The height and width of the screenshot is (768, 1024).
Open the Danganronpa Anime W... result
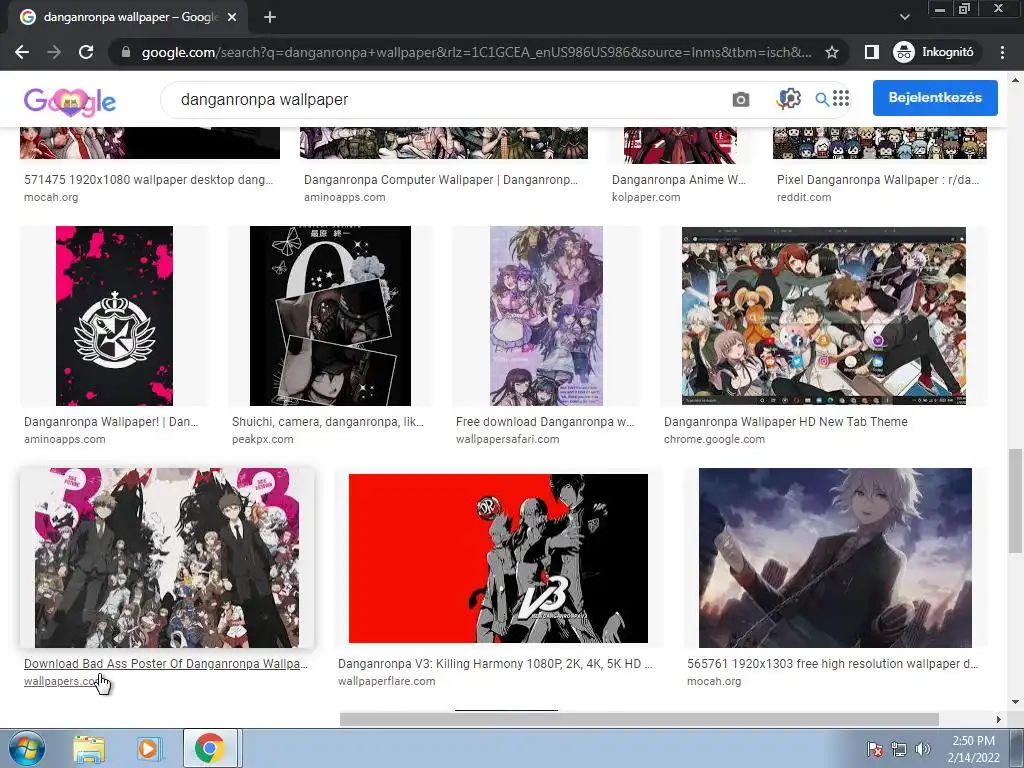pos(679,180)
